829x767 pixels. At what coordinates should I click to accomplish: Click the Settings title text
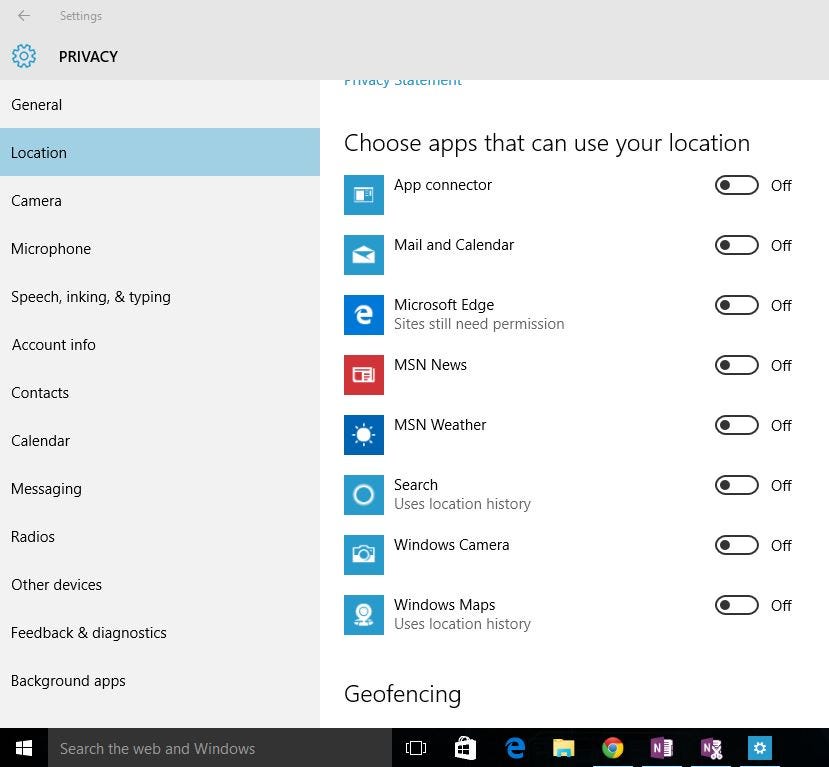click(x=81, y=16)
